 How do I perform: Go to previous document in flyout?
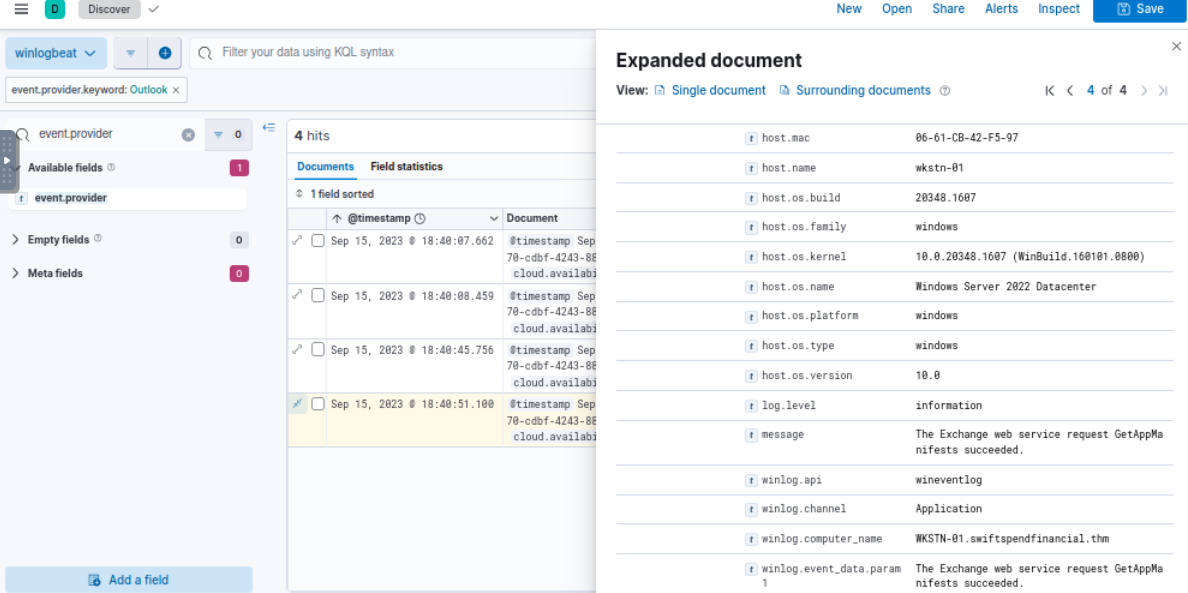(x=1070, y=91)
